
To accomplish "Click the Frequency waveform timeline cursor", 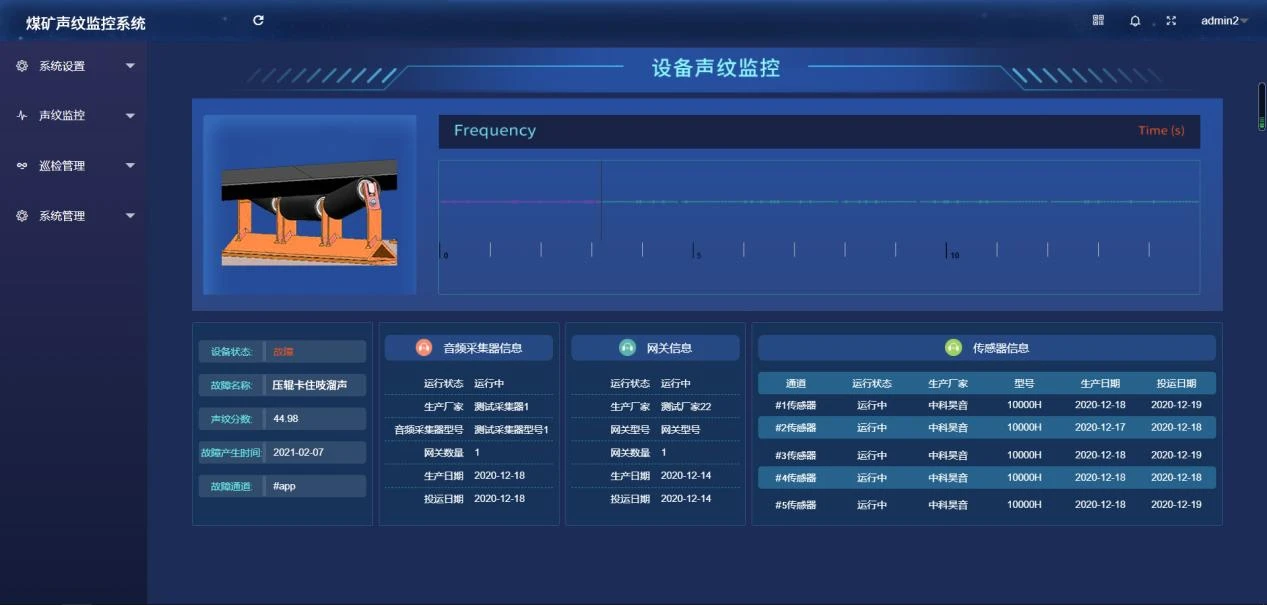I will tap(601, 200).
